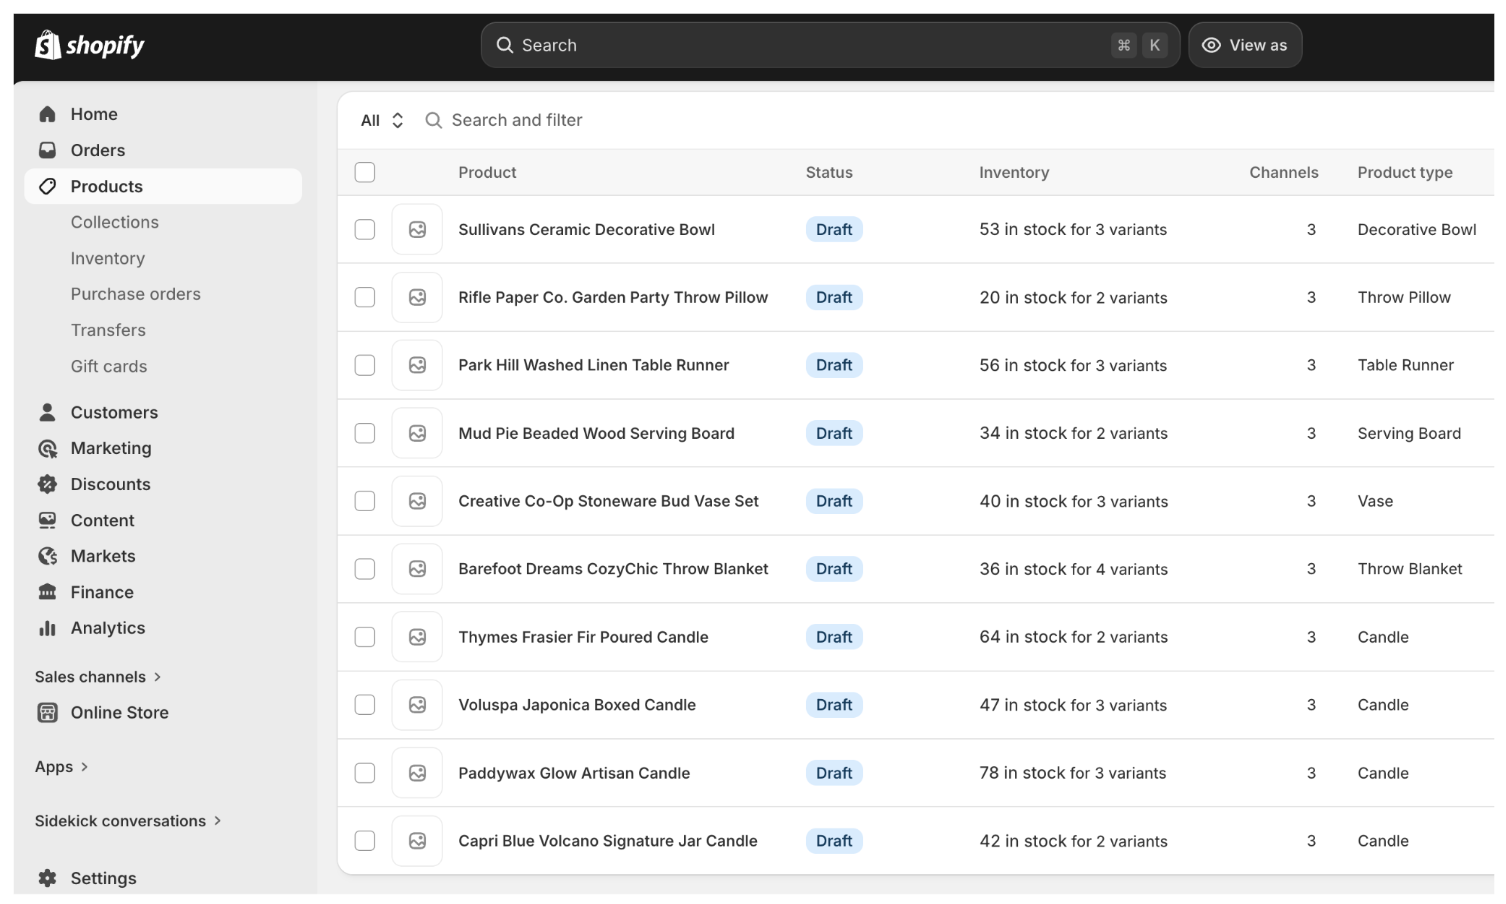Open Voluspa Japonica Boxed Candle product
This screenshot has width=1506, height=904.
[577, 705]
